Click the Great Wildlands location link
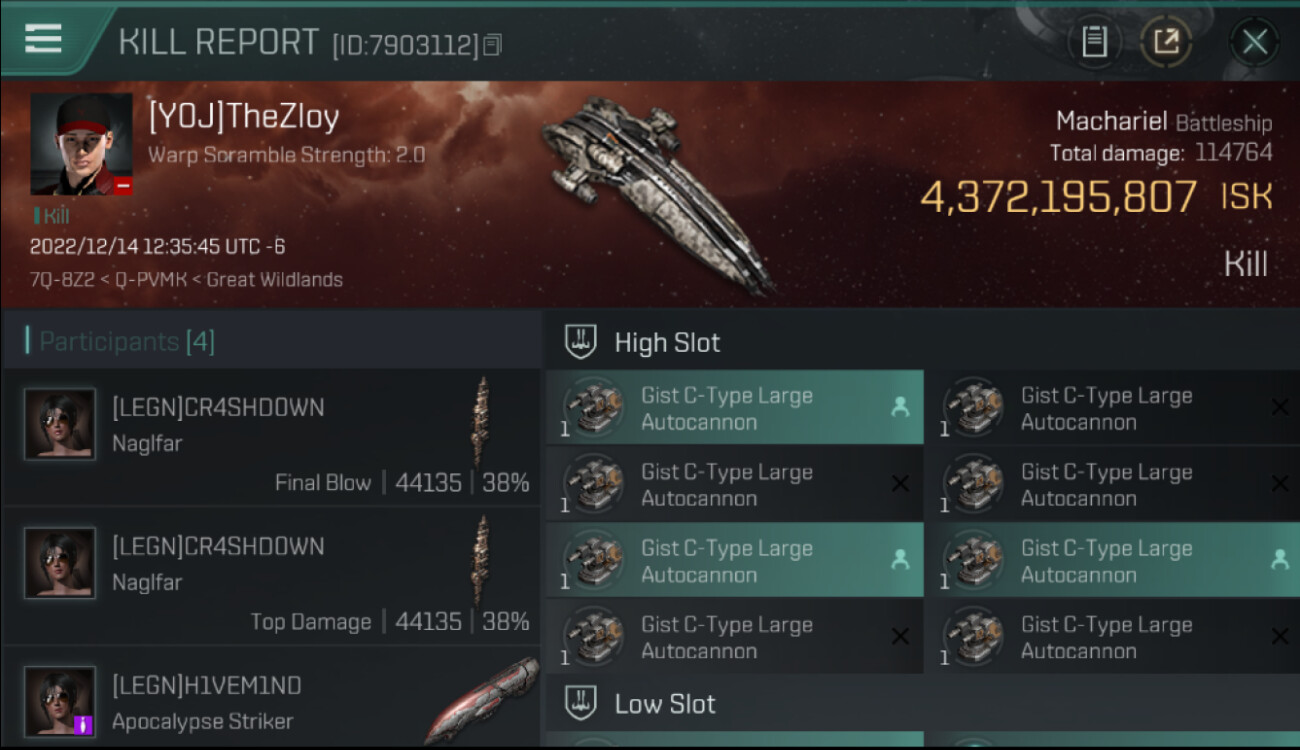The width and height of the screenshot is (1300, 750). click(x=274, y=280)
